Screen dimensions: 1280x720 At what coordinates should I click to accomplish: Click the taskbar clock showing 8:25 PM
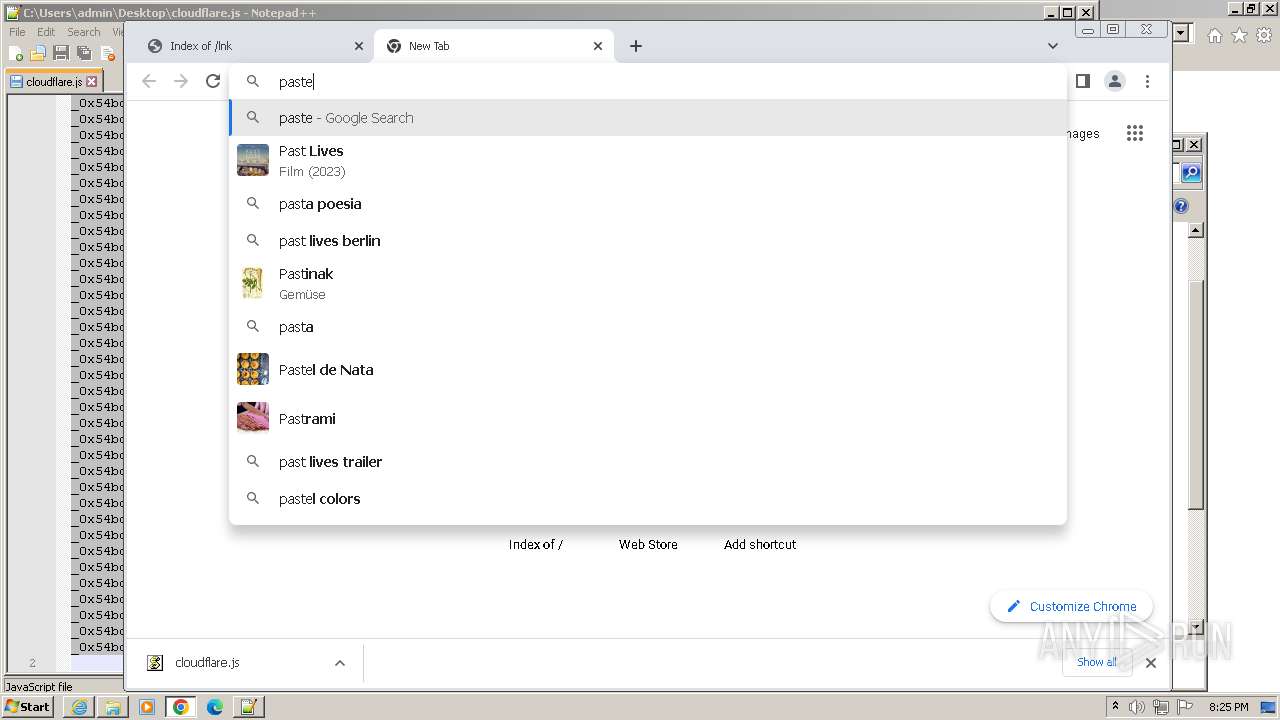(1229, 707)
